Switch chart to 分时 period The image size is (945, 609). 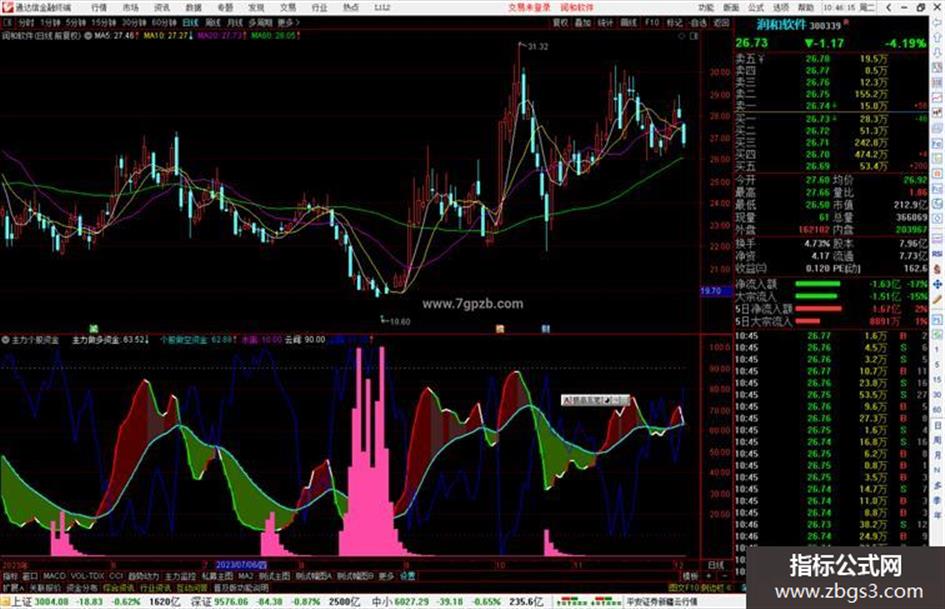click(26, 22)
